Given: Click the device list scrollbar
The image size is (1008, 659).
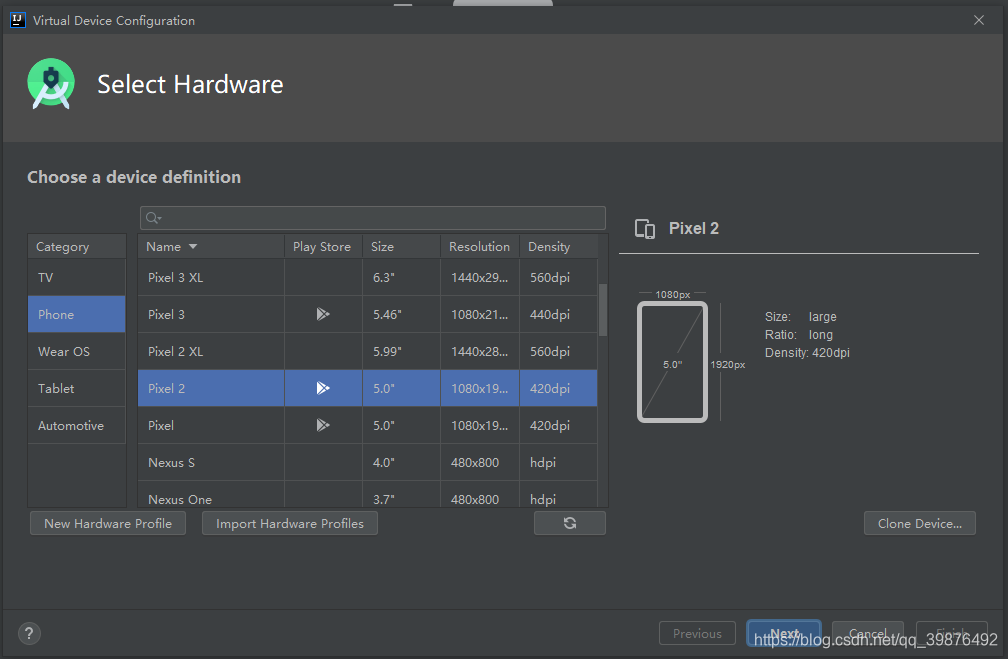Looking at the screenshot, I should point(603,310).
